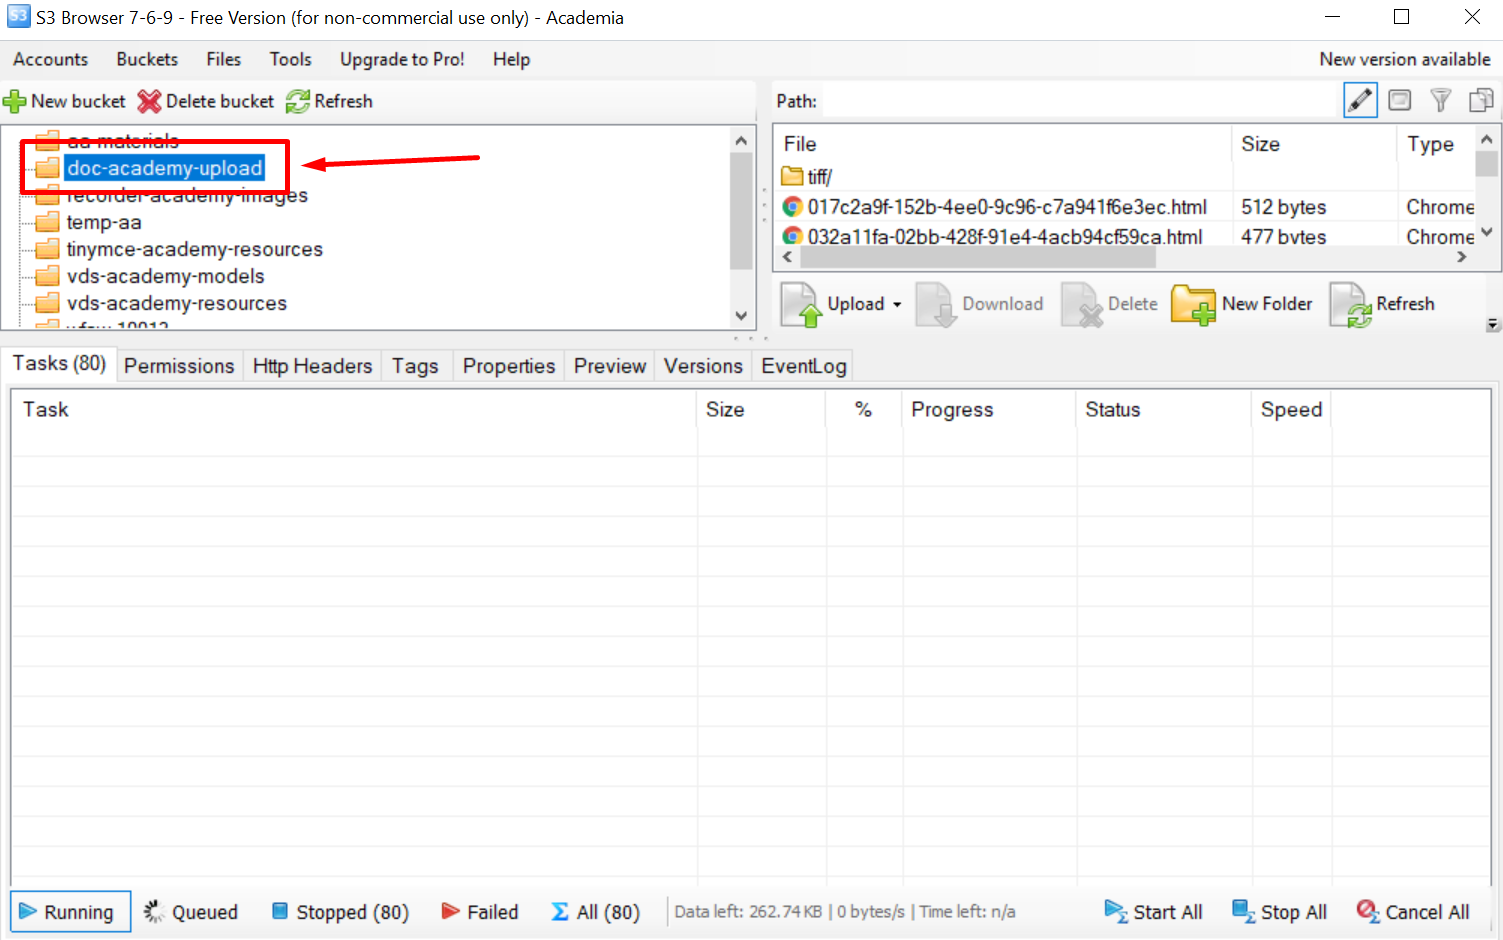
Task: Show Failed tasks filter
Action: click(480, 912)
